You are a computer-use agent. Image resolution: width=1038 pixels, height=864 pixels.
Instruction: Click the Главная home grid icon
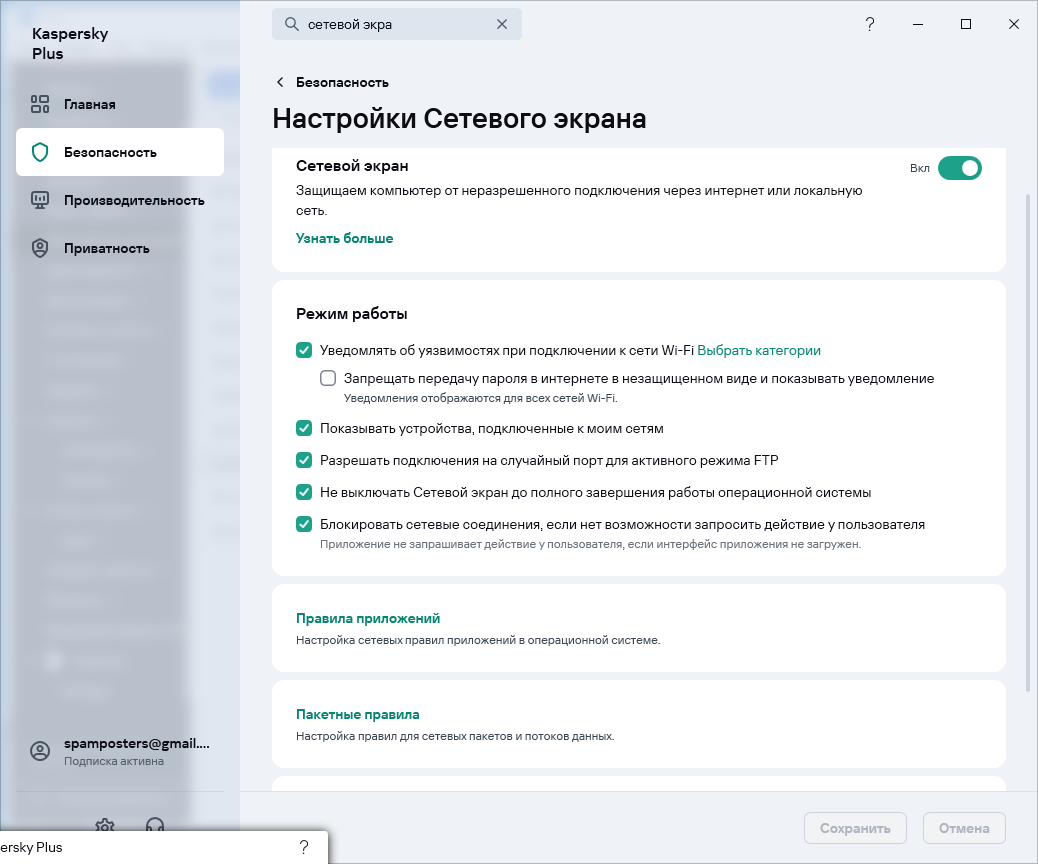[40, 104]
